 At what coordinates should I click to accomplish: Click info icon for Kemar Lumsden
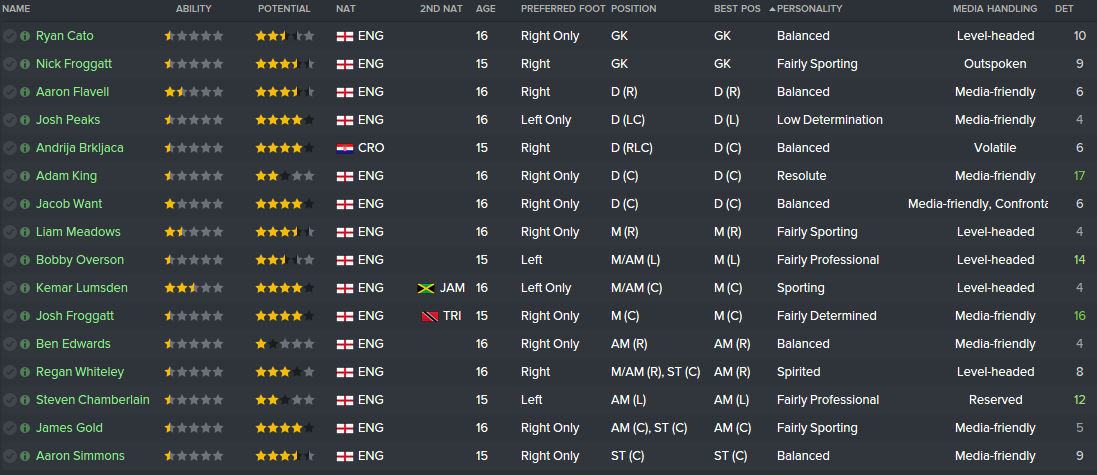click(x=24, y=288)
